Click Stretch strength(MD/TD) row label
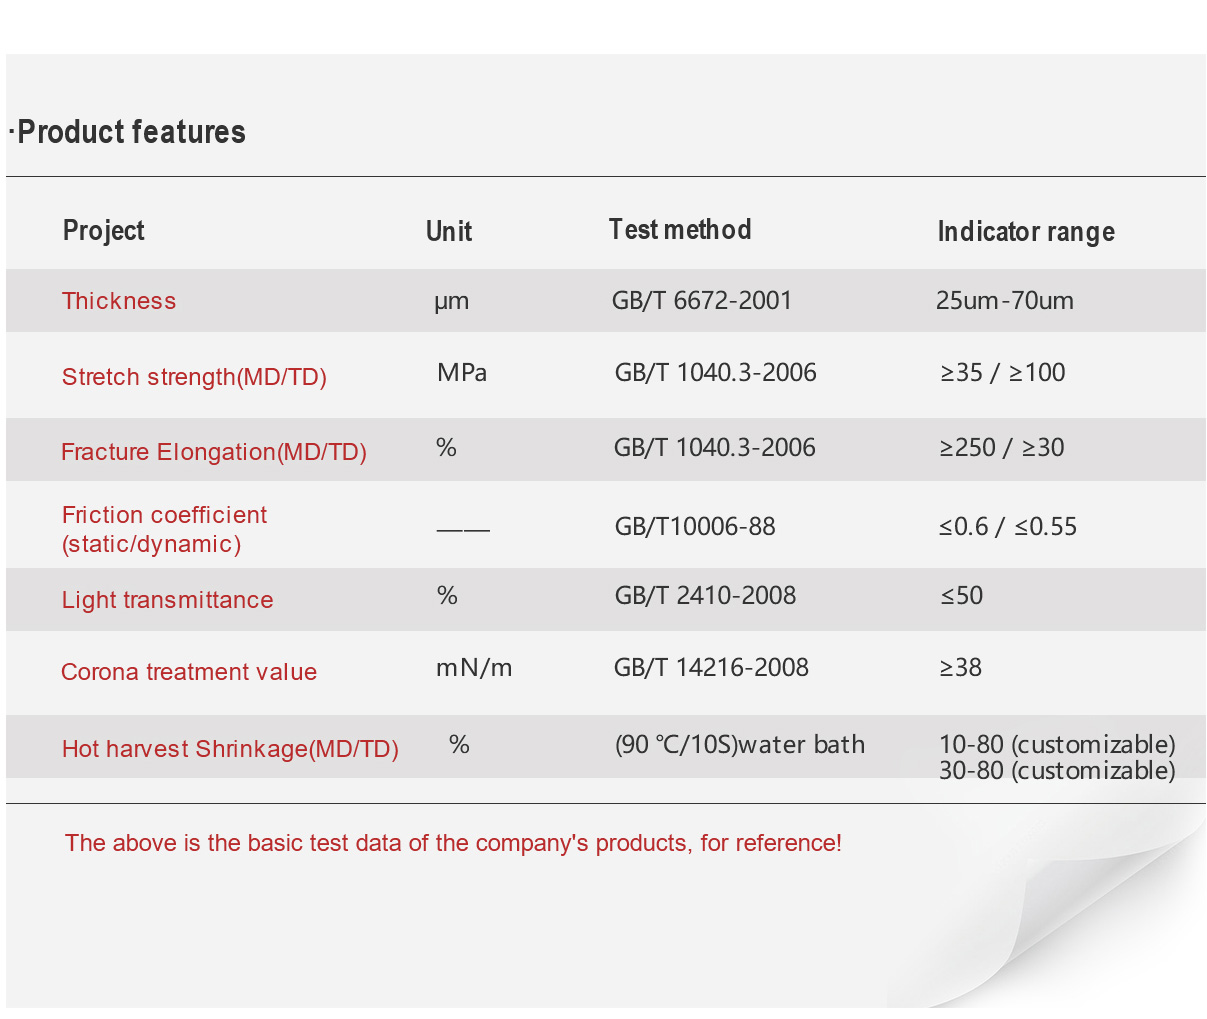The height and width of the screenshot is (1019, 1207). (194, 377)
